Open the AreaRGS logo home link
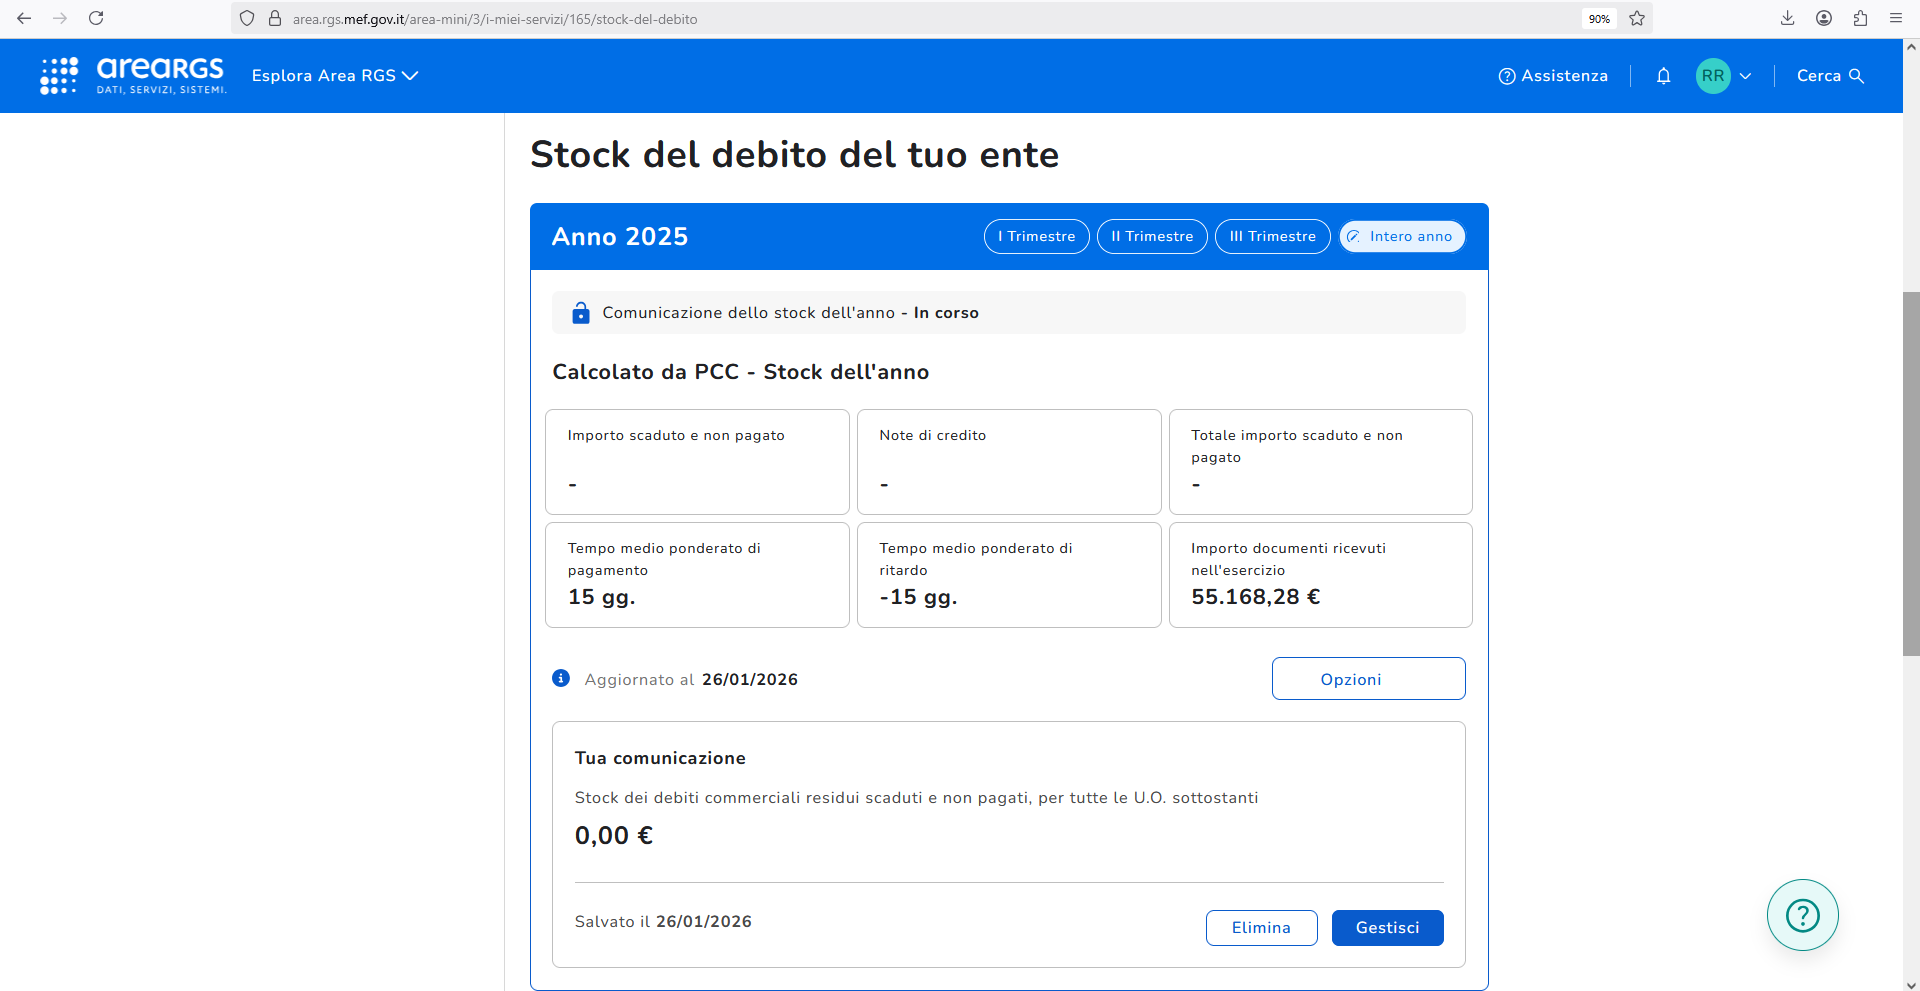Screen dimensions: 1920x991 [x=133, y=76]
